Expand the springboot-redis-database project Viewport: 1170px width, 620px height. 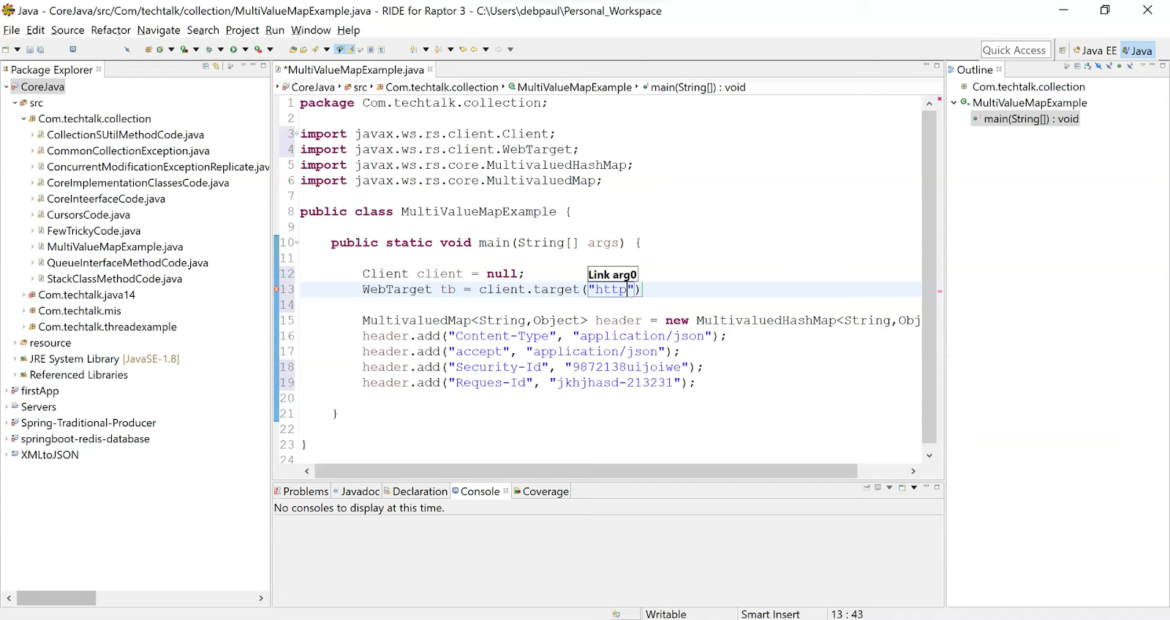pos(7,439)
